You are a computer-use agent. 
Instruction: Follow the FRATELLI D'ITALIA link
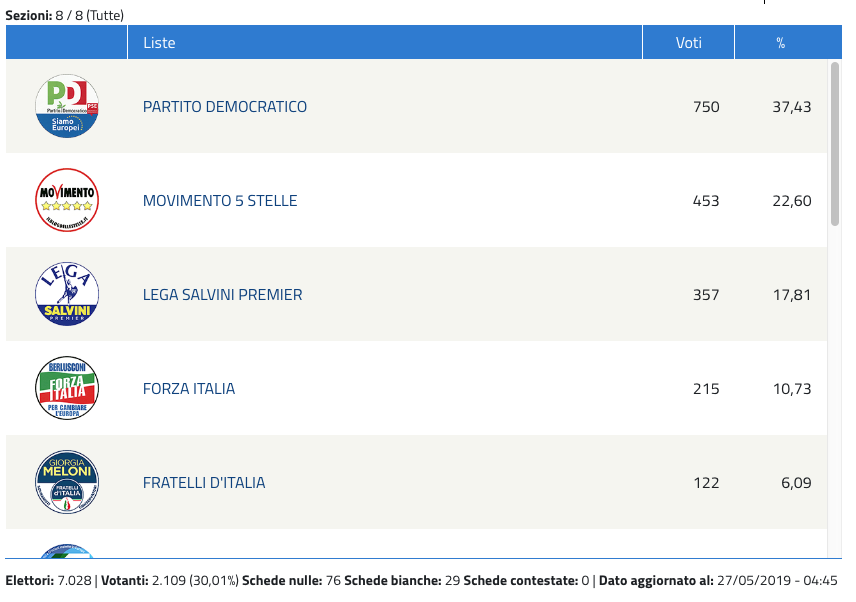[x=204, y=482]
